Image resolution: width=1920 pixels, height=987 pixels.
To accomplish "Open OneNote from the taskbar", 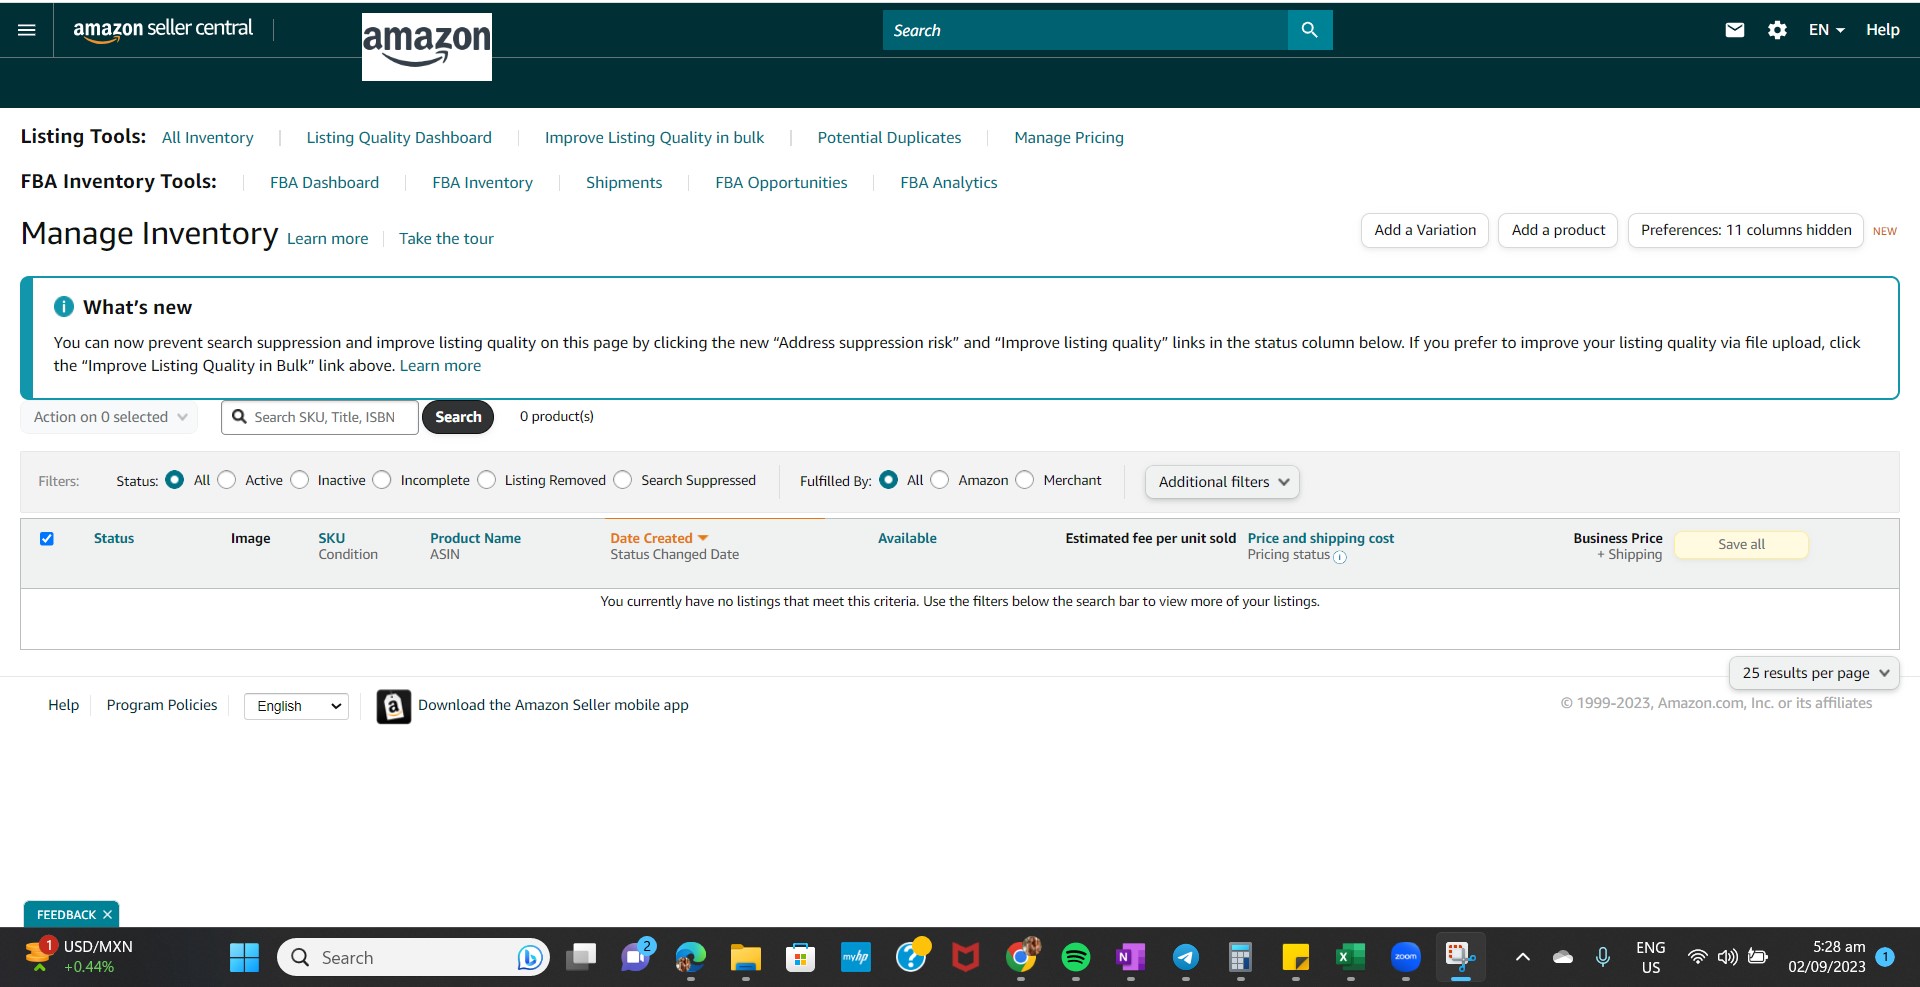I will [x=1130, y=958].
